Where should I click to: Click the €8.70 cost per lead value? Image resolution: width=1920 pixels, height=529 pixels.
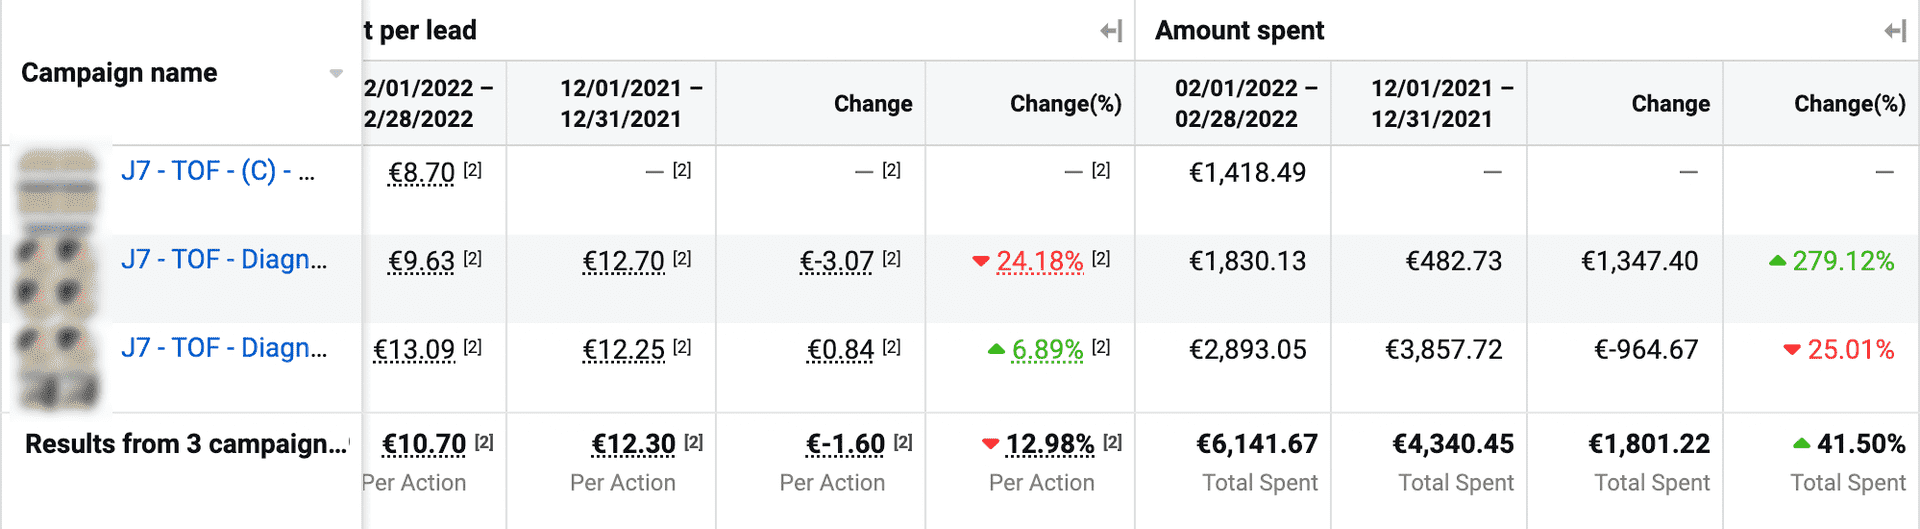421,173
